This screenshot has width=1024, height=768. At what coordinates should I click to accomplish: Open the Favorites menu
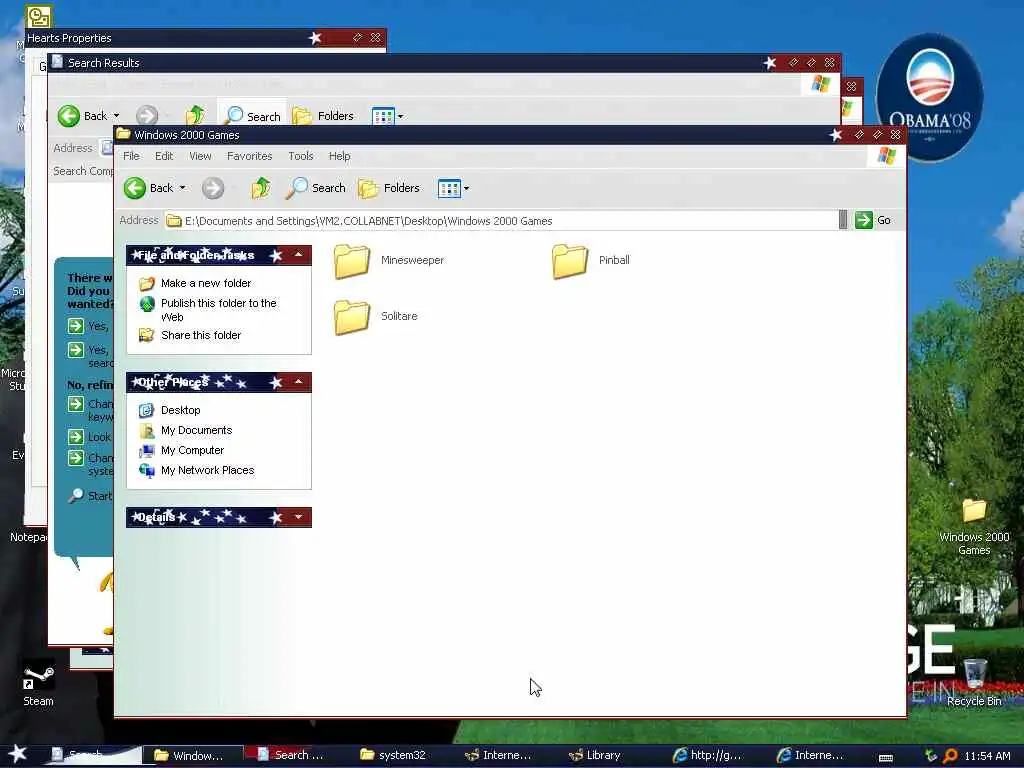coord(249,156)
